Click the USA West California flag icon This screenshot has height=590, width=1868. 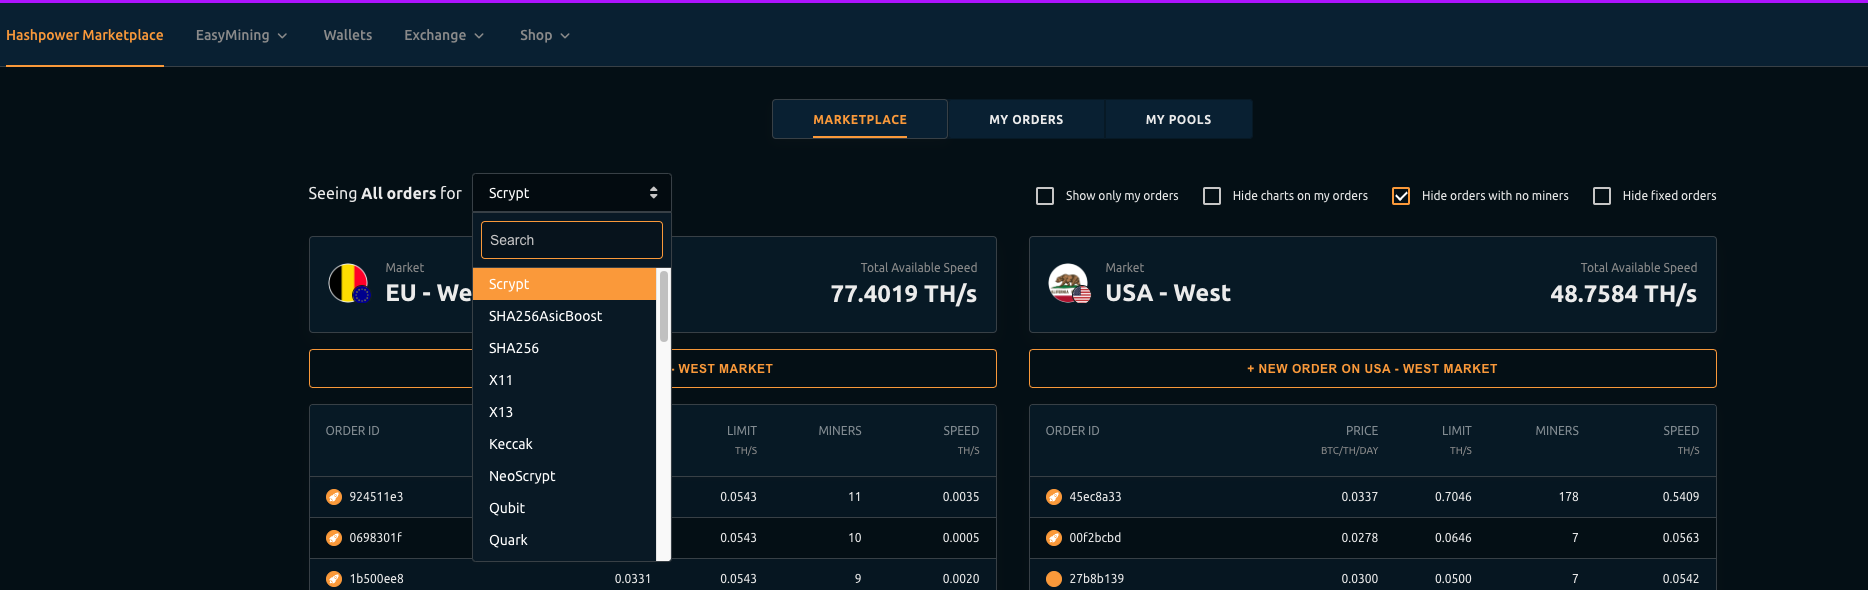[1069, 284]
